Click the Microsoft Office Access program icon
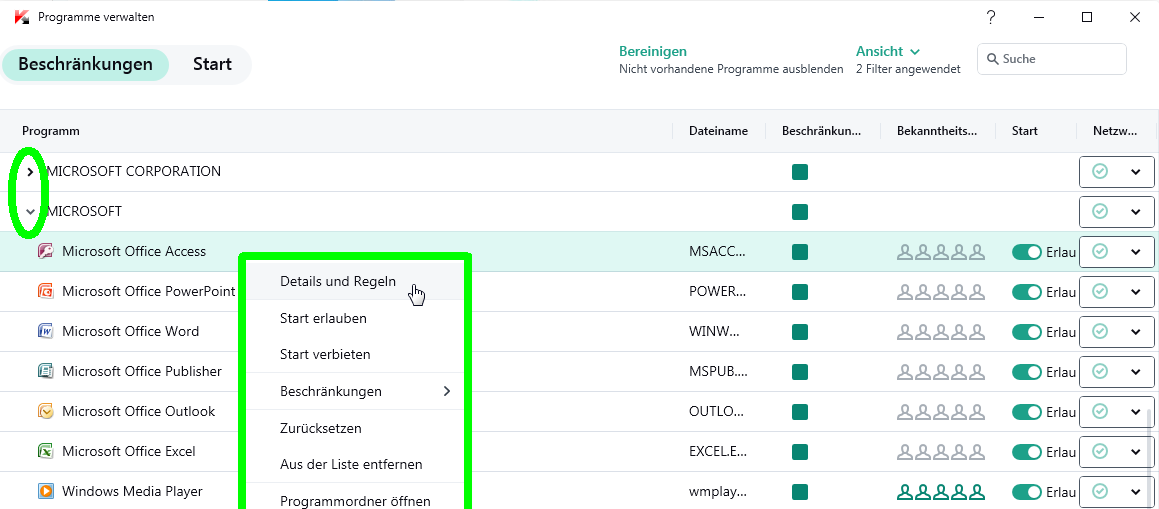This screenshot has width=1159, height=509. click(45, 251)
